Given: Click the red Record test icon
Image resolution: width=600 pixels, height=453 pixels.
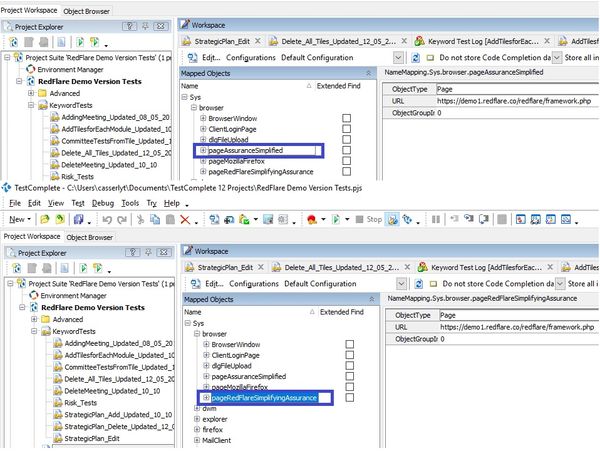Looking at the screenshot, I should [312, 219].
